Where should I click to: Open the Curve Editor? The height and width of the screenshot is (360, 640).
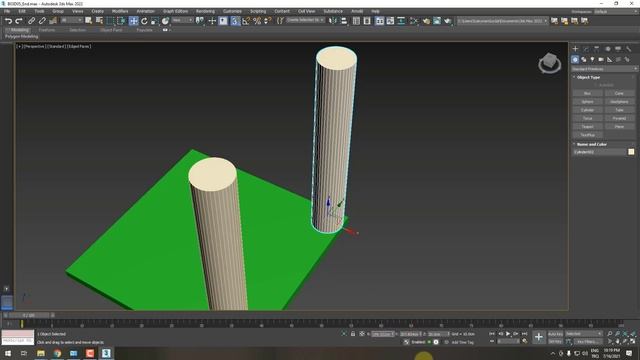click(391, 20)
